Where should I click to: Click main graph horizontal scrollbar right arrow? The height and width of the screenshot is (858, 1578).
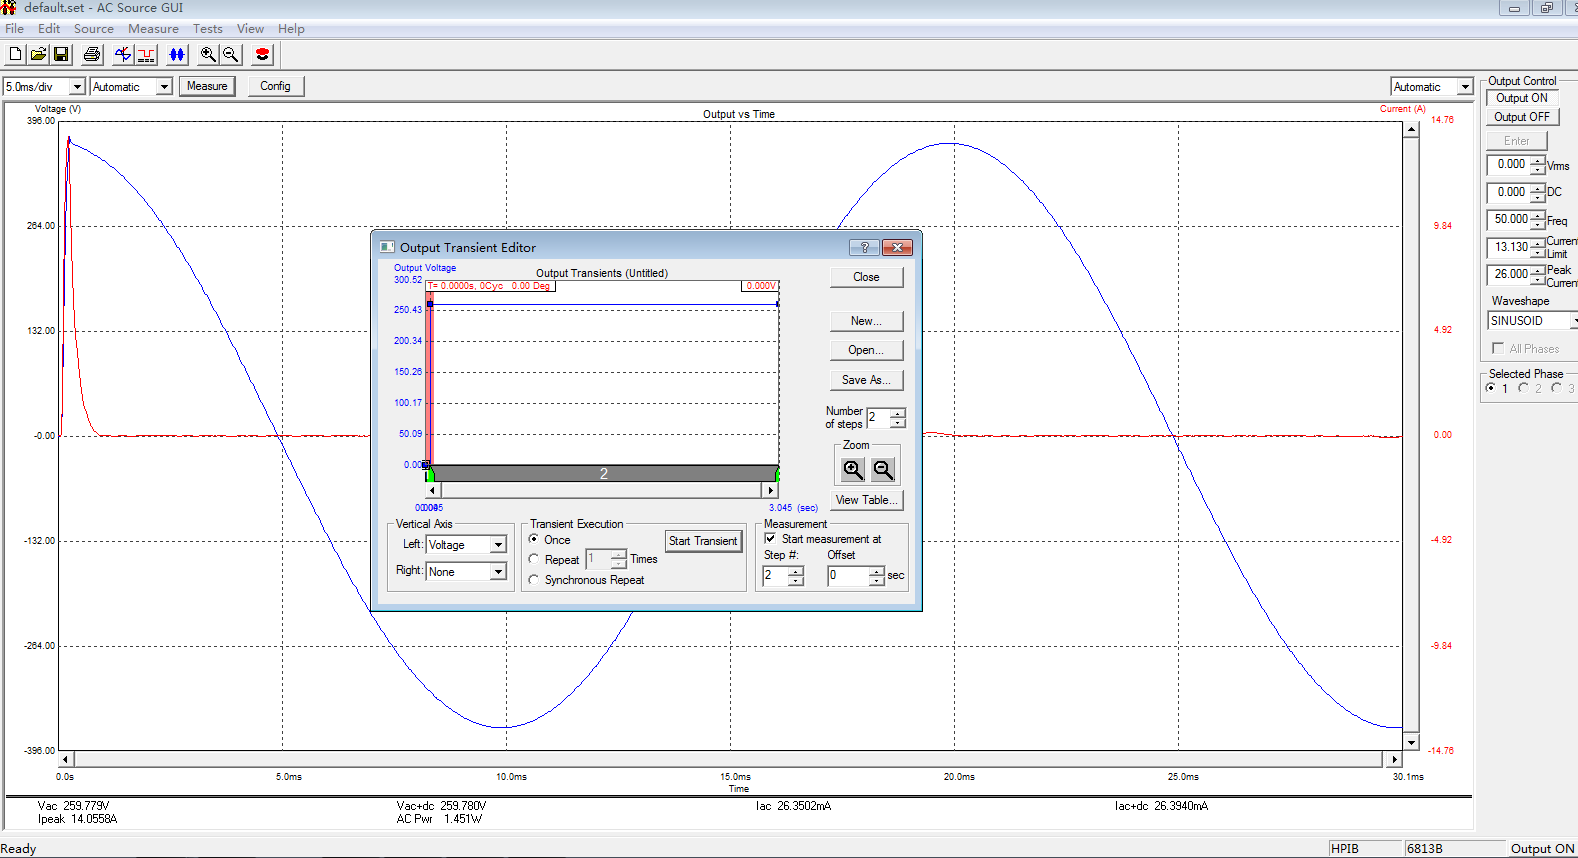(x=1395, y=759)
